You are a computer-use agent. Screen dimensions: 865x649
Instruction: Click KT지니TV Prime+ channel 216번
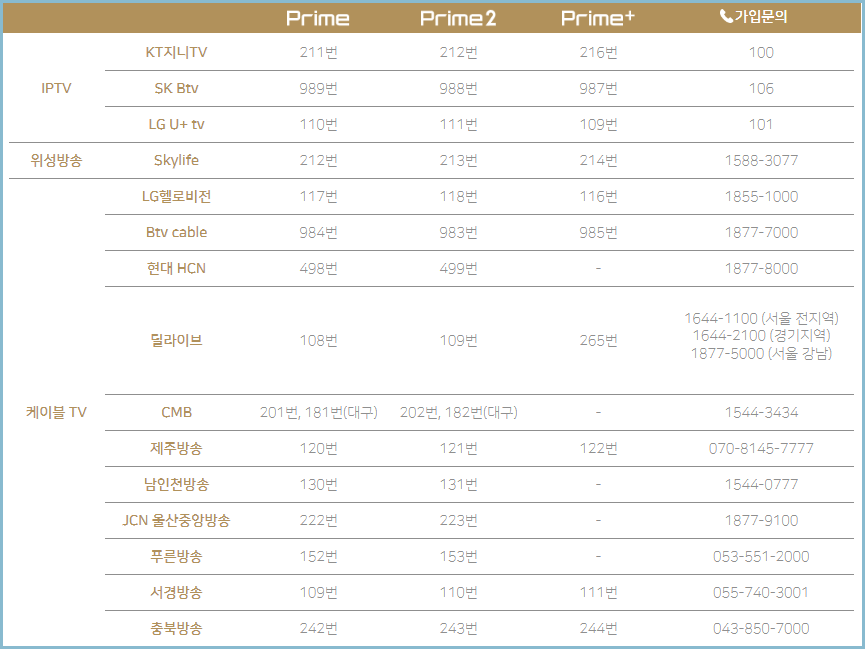click(599, 52)
